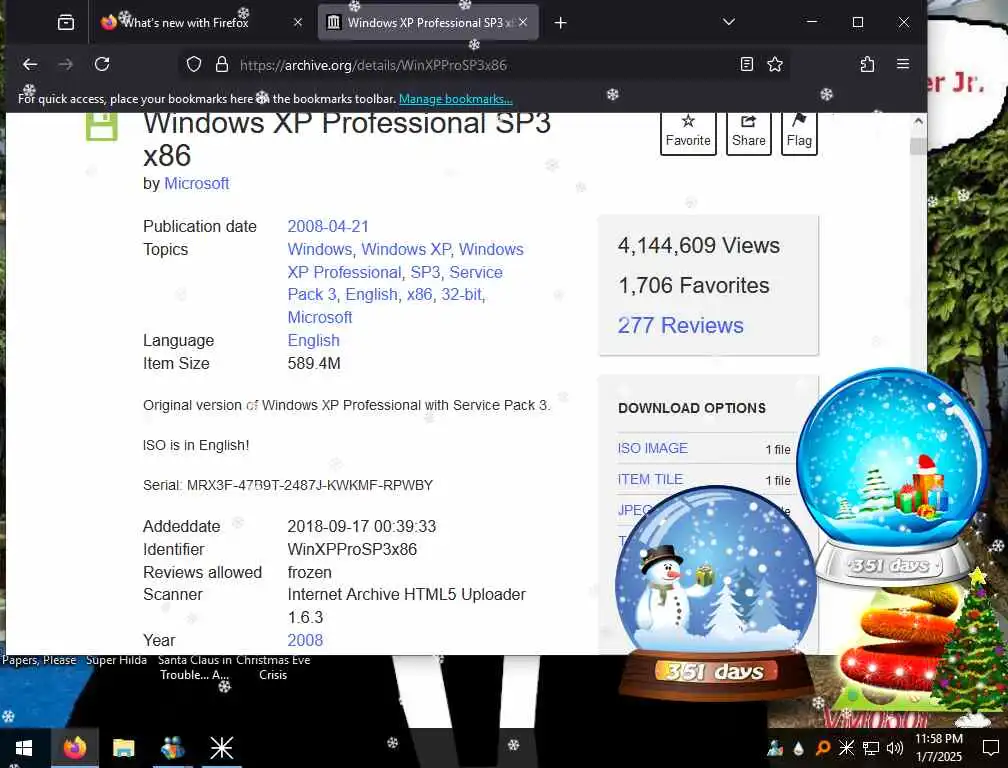Open the Windows Start menu
The width and height of the screenshot is (1008, 768).
tap(24, 748)
